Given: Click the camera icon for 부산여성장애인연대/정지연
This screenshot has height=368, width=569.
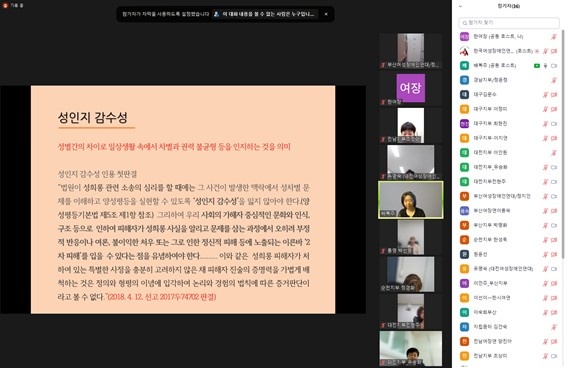Looking at the screenshot, I should tap(554, 196).
